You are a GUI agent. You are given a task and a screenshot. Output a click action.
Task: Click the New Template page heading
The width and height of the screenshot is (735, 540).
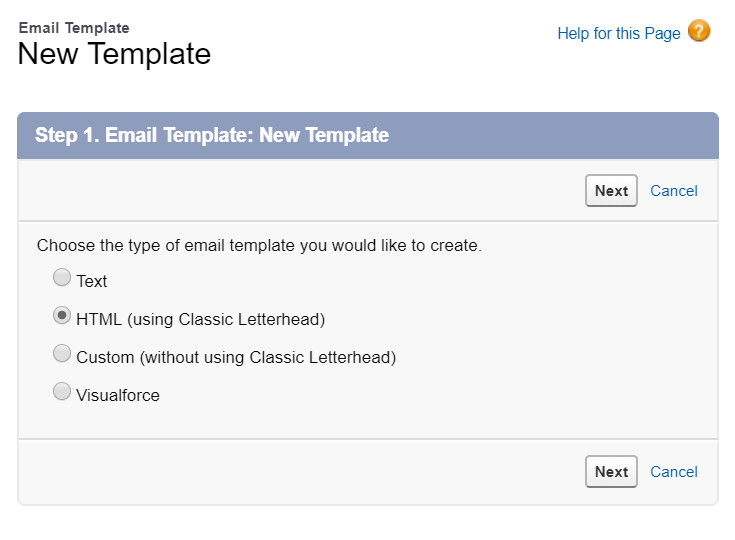click(x=114, y=54)
